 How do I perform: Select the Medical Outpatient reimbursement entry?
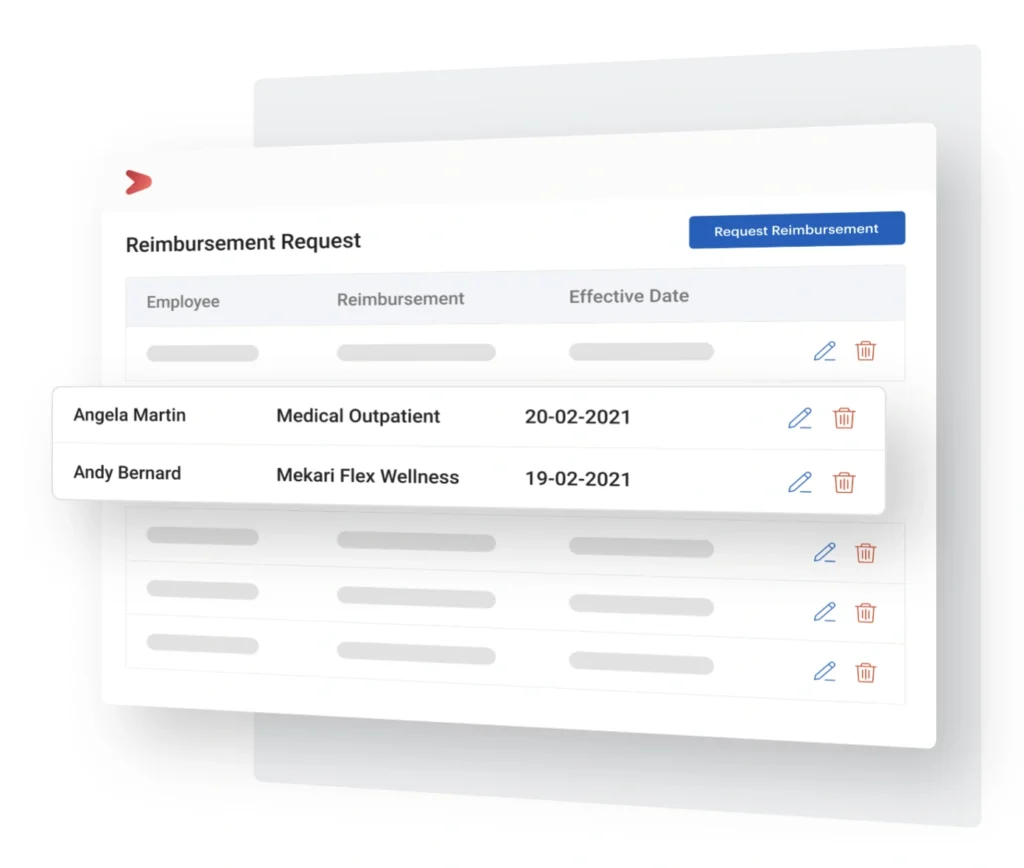point(358,416)
